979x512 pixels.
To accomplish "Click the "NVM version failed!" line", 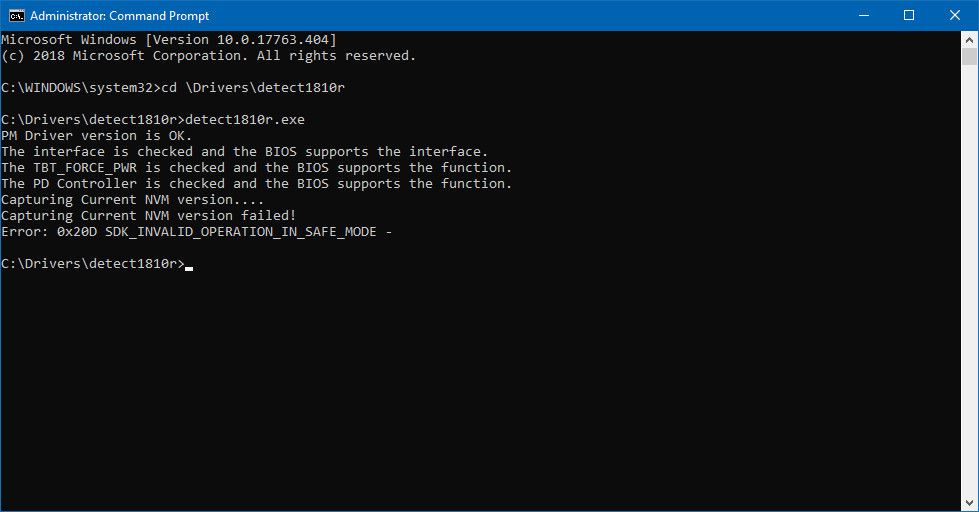I will tap(148, 216).
